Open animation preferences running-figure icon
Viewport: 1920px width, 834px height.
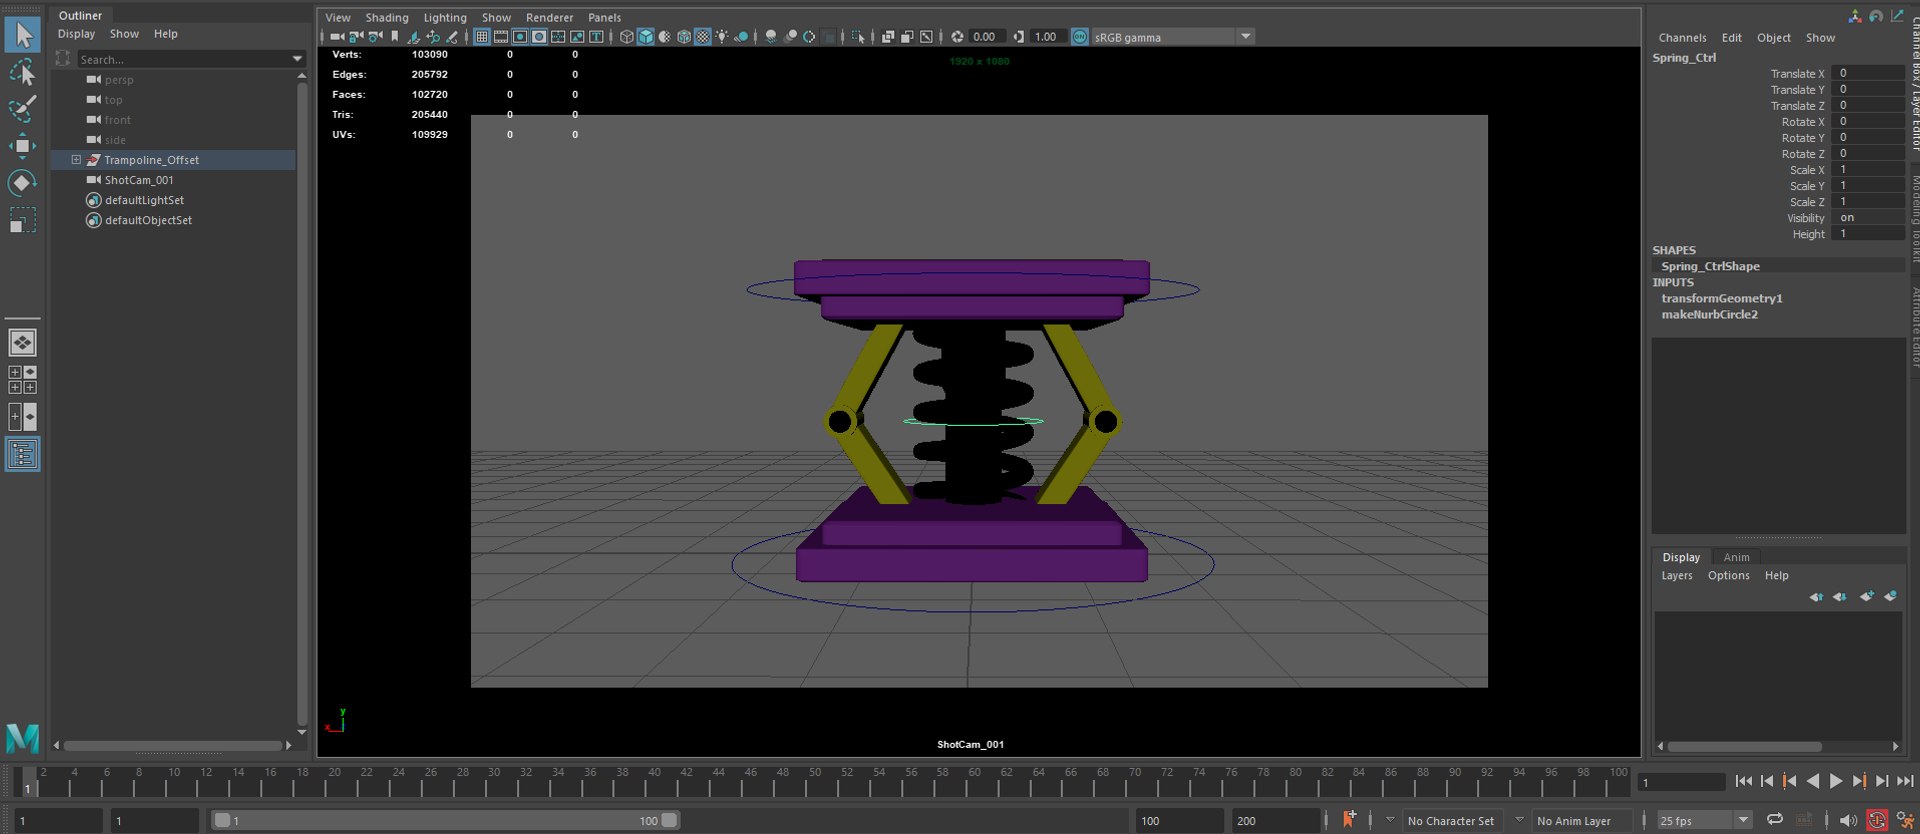(1905, 820)
